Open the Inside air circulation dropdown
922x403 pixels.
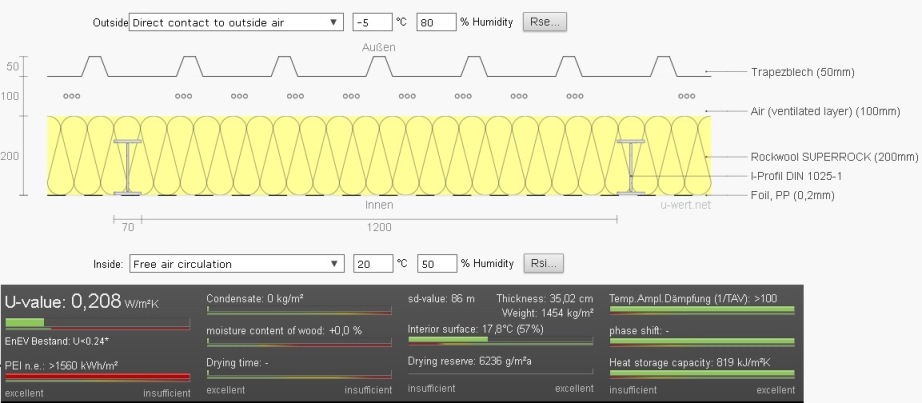(236, 264)
